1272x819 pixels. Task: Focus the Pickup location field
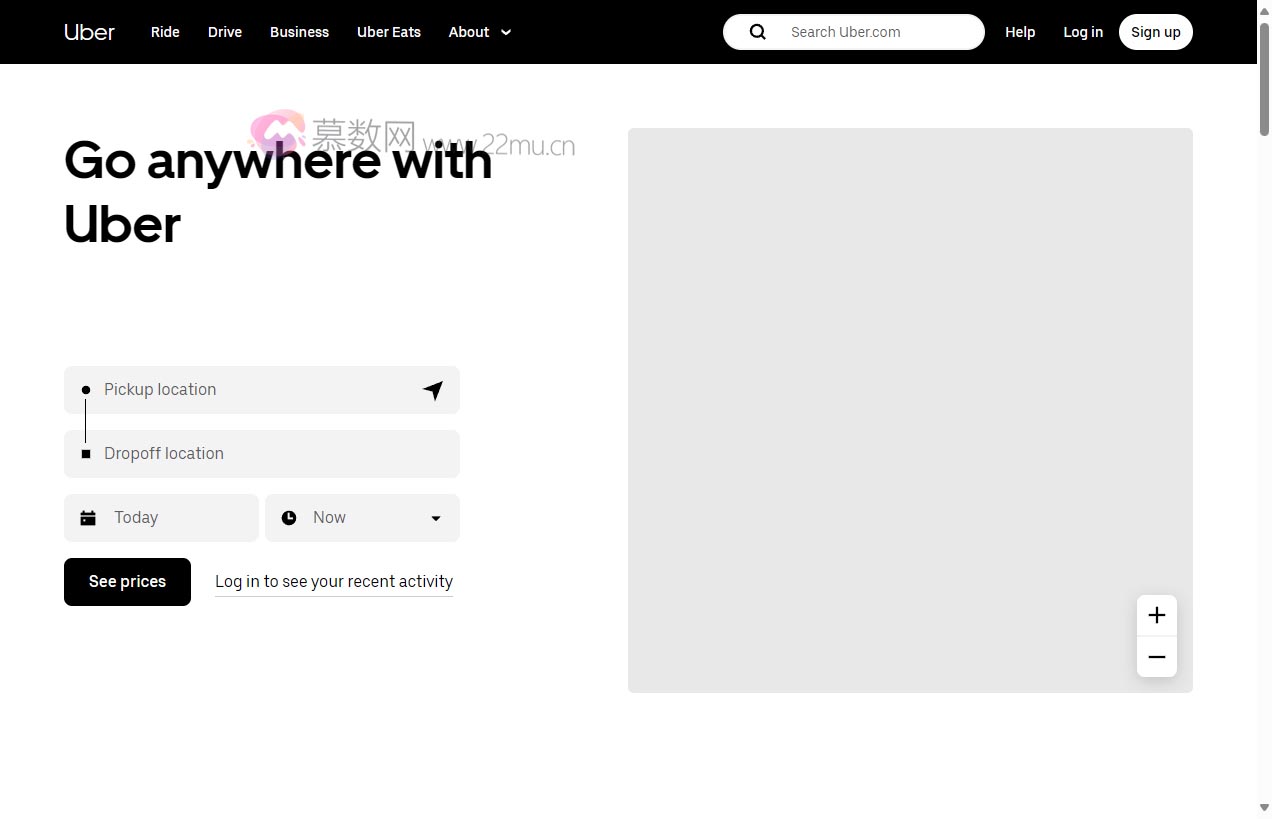click(x=255, y=390)
